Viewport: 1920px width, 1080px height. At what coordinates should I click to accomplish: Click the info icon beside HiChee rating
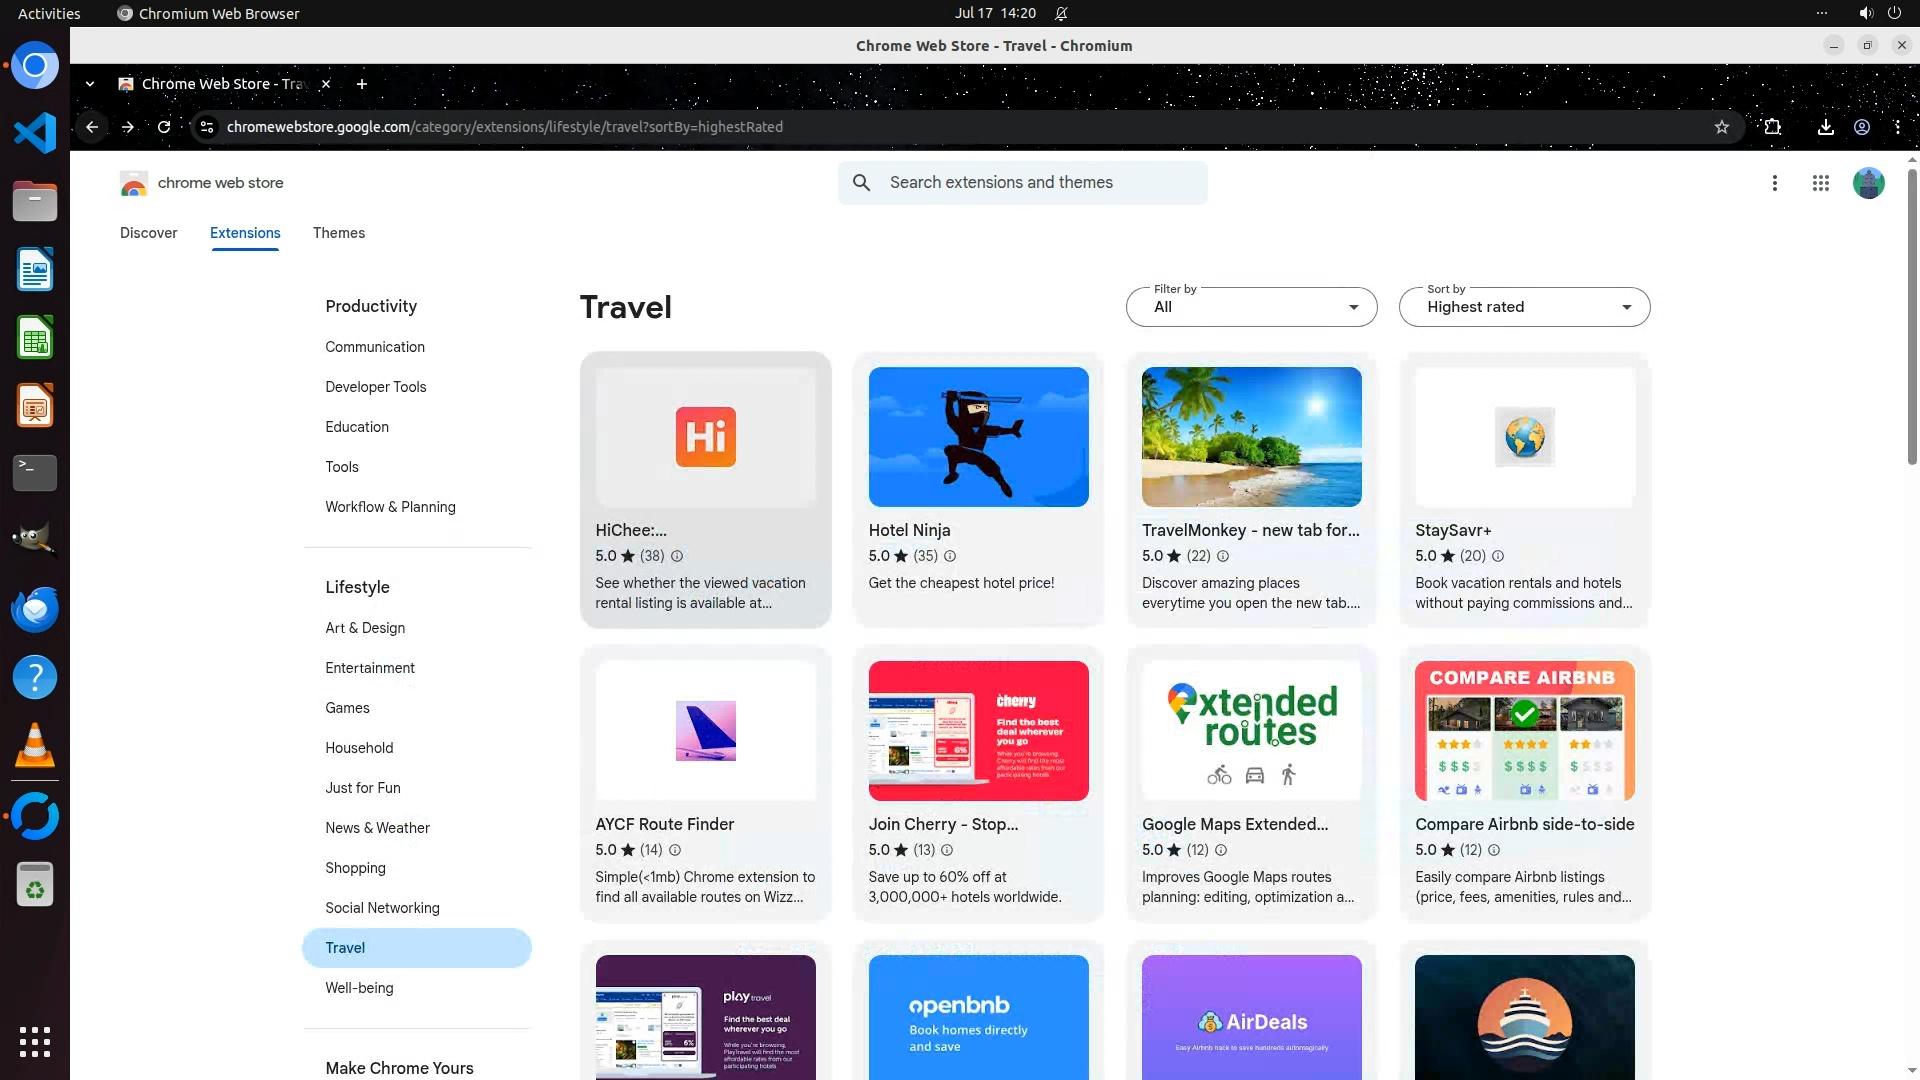pos(677,556)
